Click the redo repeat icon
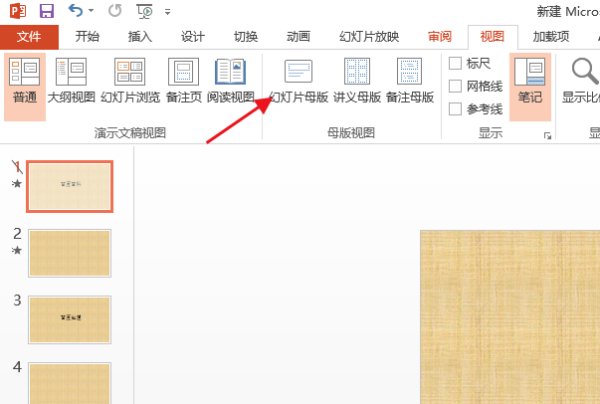Screen dimensions: 600x404 tap(115, 11)
